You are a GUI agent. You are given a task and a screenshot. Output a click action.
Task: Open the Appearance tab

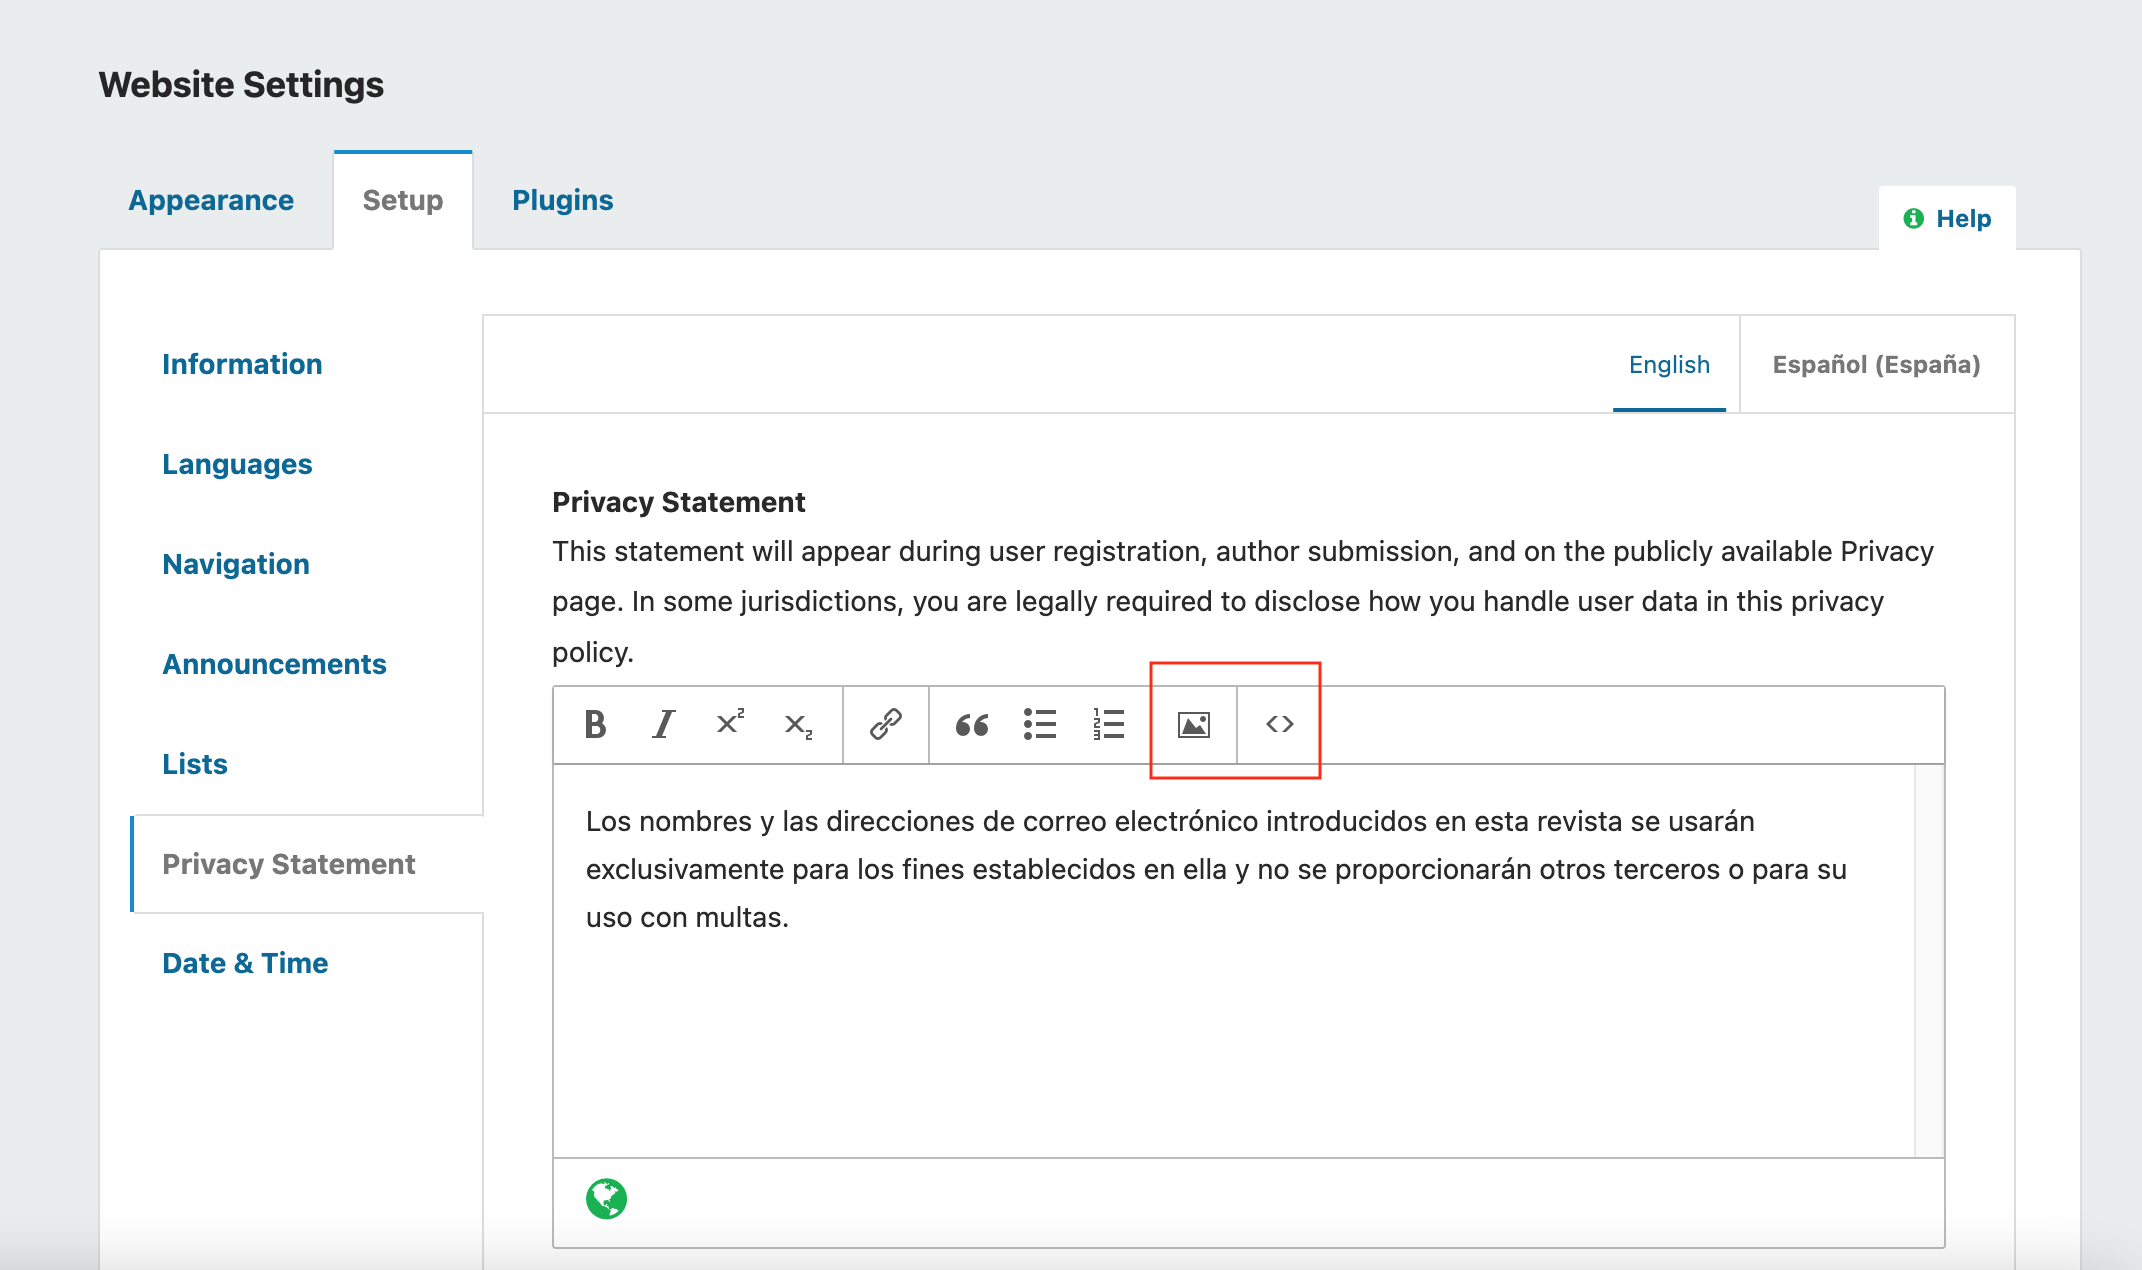tap(210, 200)
